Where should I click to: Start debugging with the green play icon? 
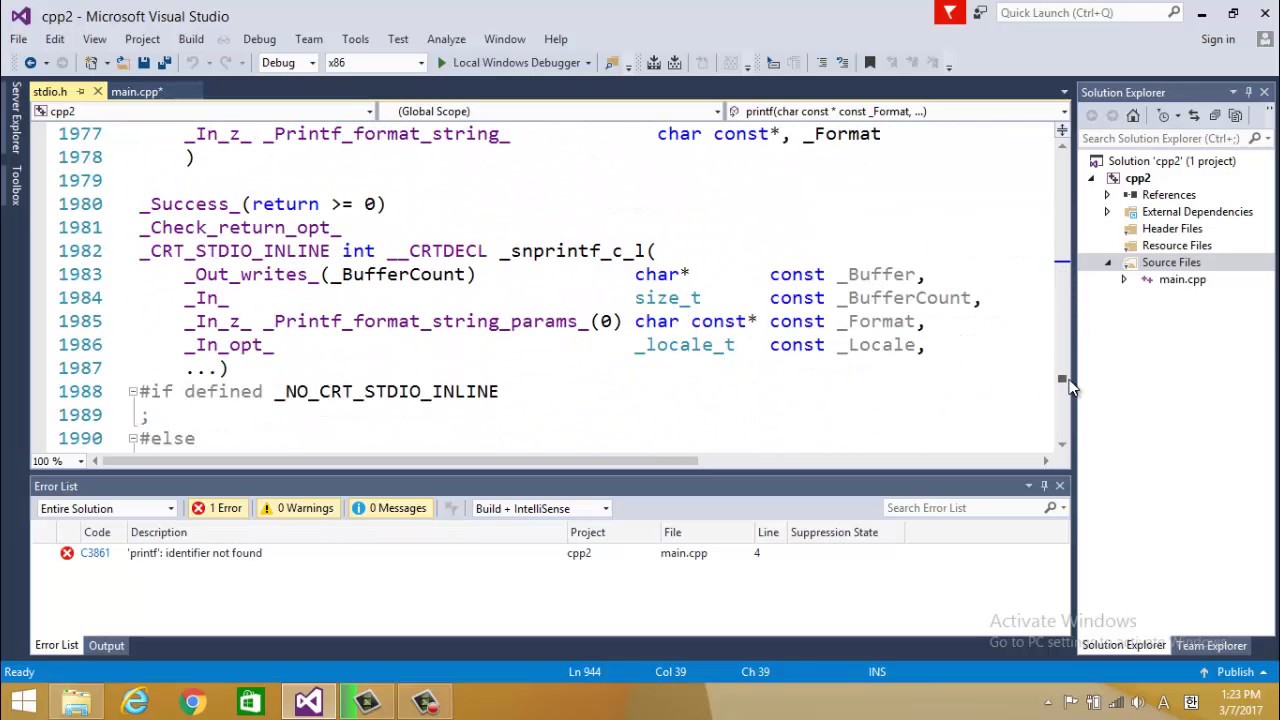click(x=441, y=63)
